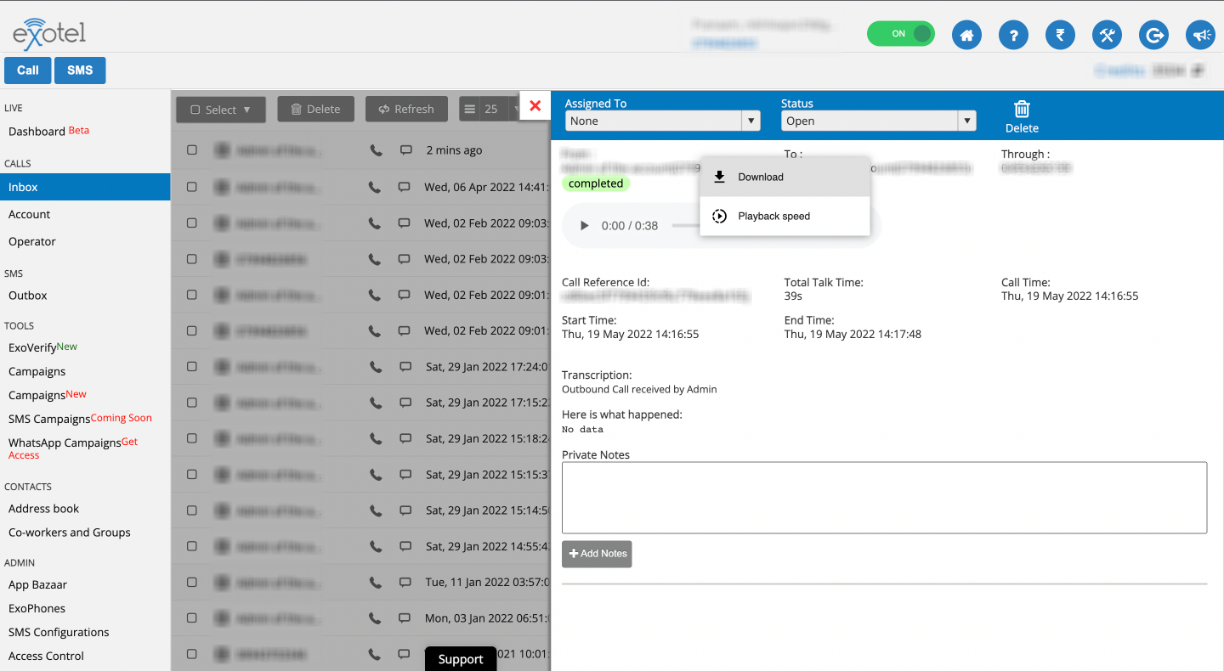1224x671 pixels.
Task: Click the chat icon in the 29 Jan 17:15 row
Action: [x=406, y=402]
